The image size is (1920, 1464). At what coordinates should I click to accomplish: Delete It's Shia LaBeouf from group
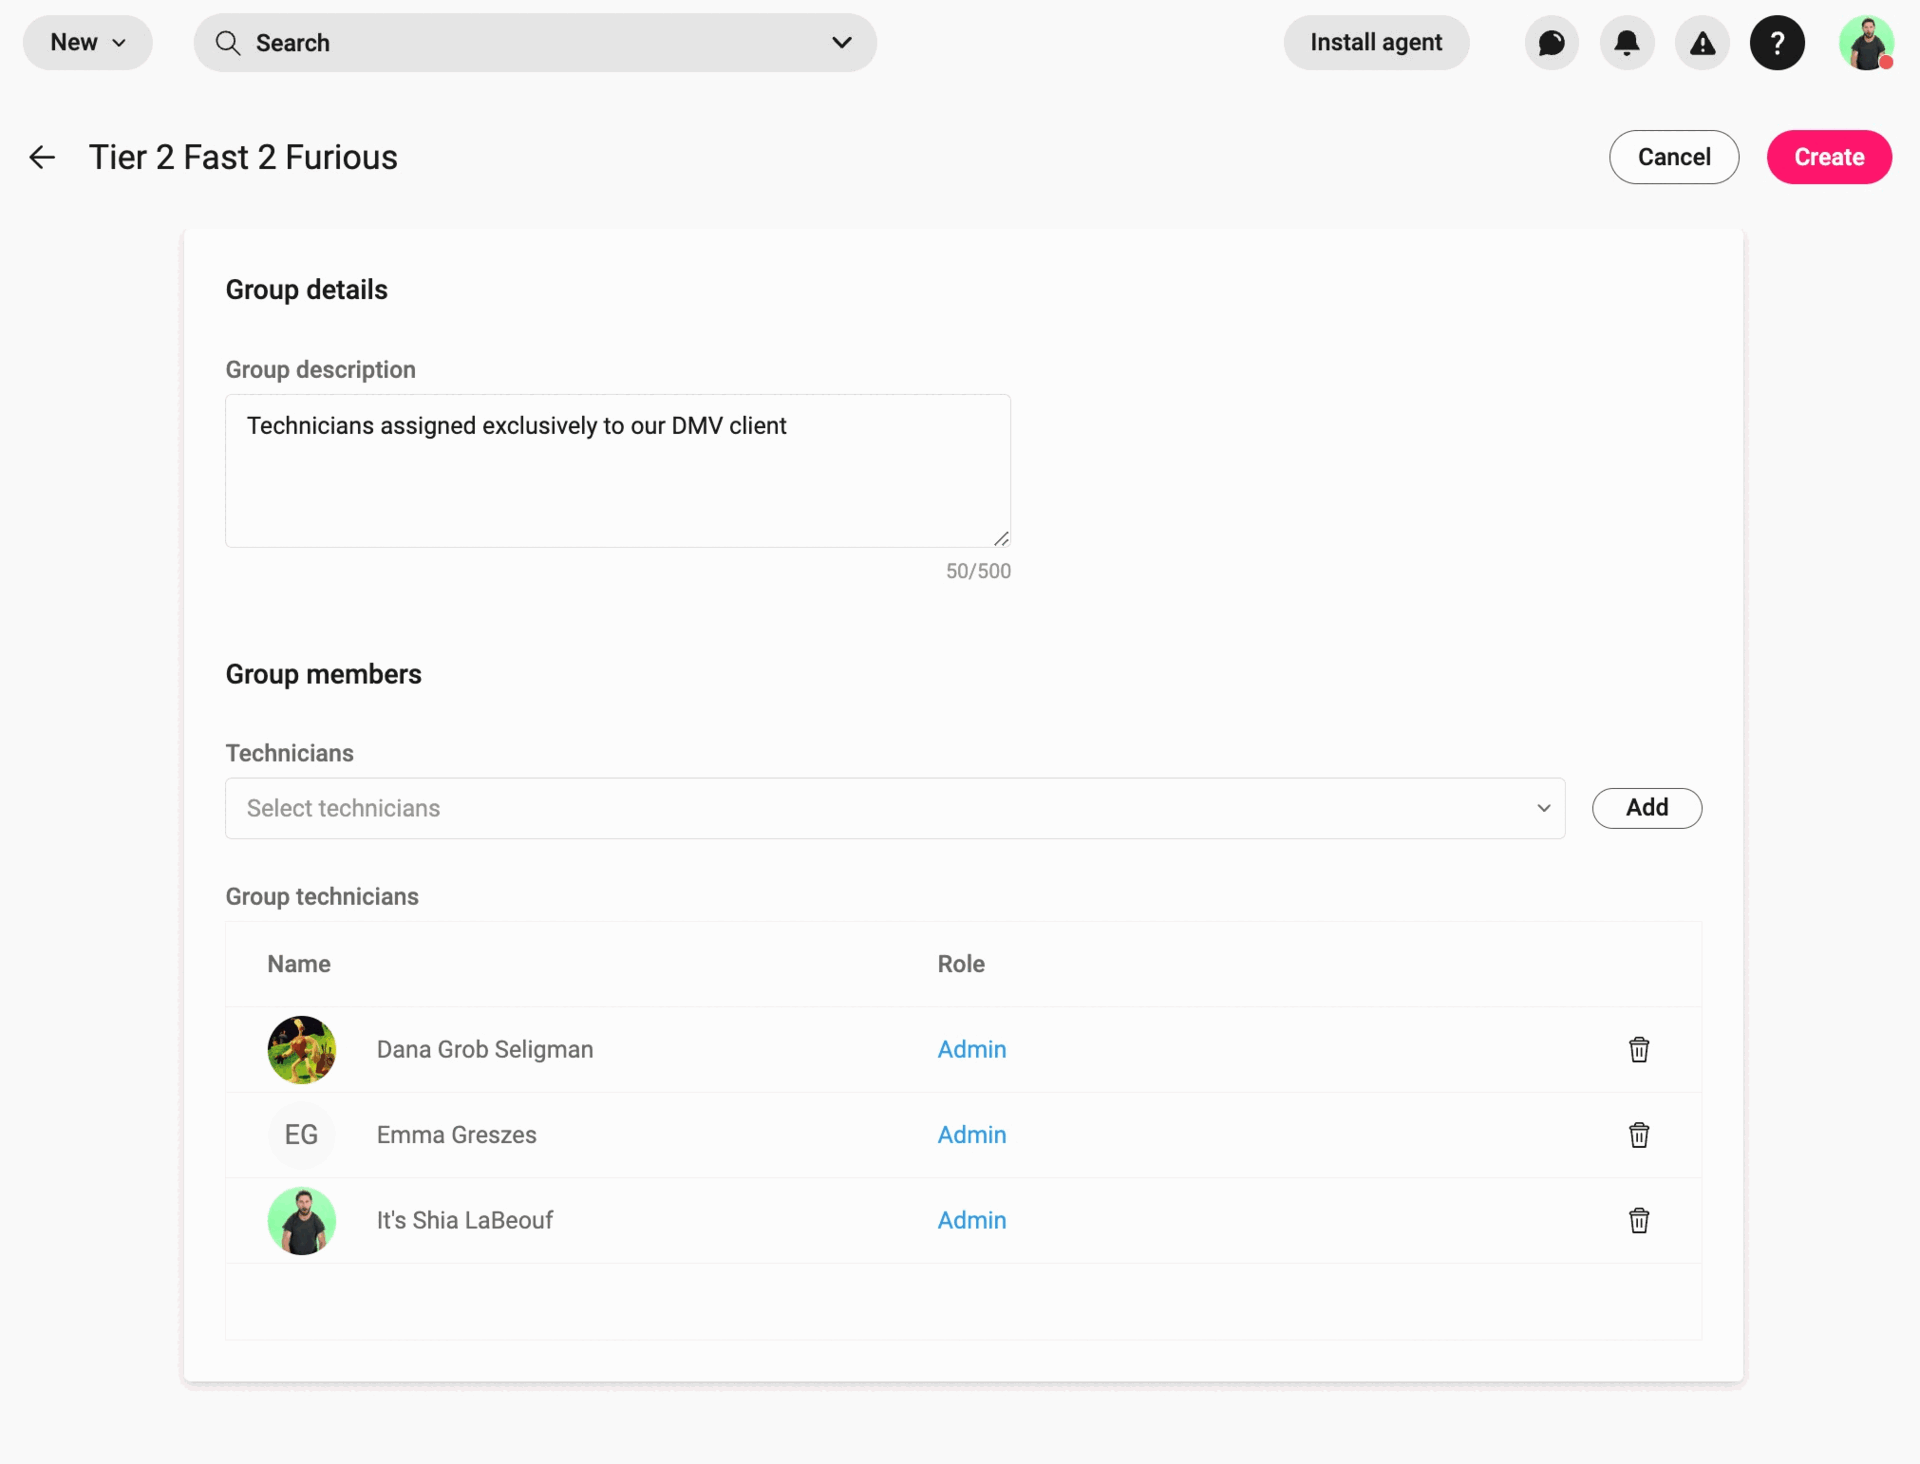click(1638, 1220)
